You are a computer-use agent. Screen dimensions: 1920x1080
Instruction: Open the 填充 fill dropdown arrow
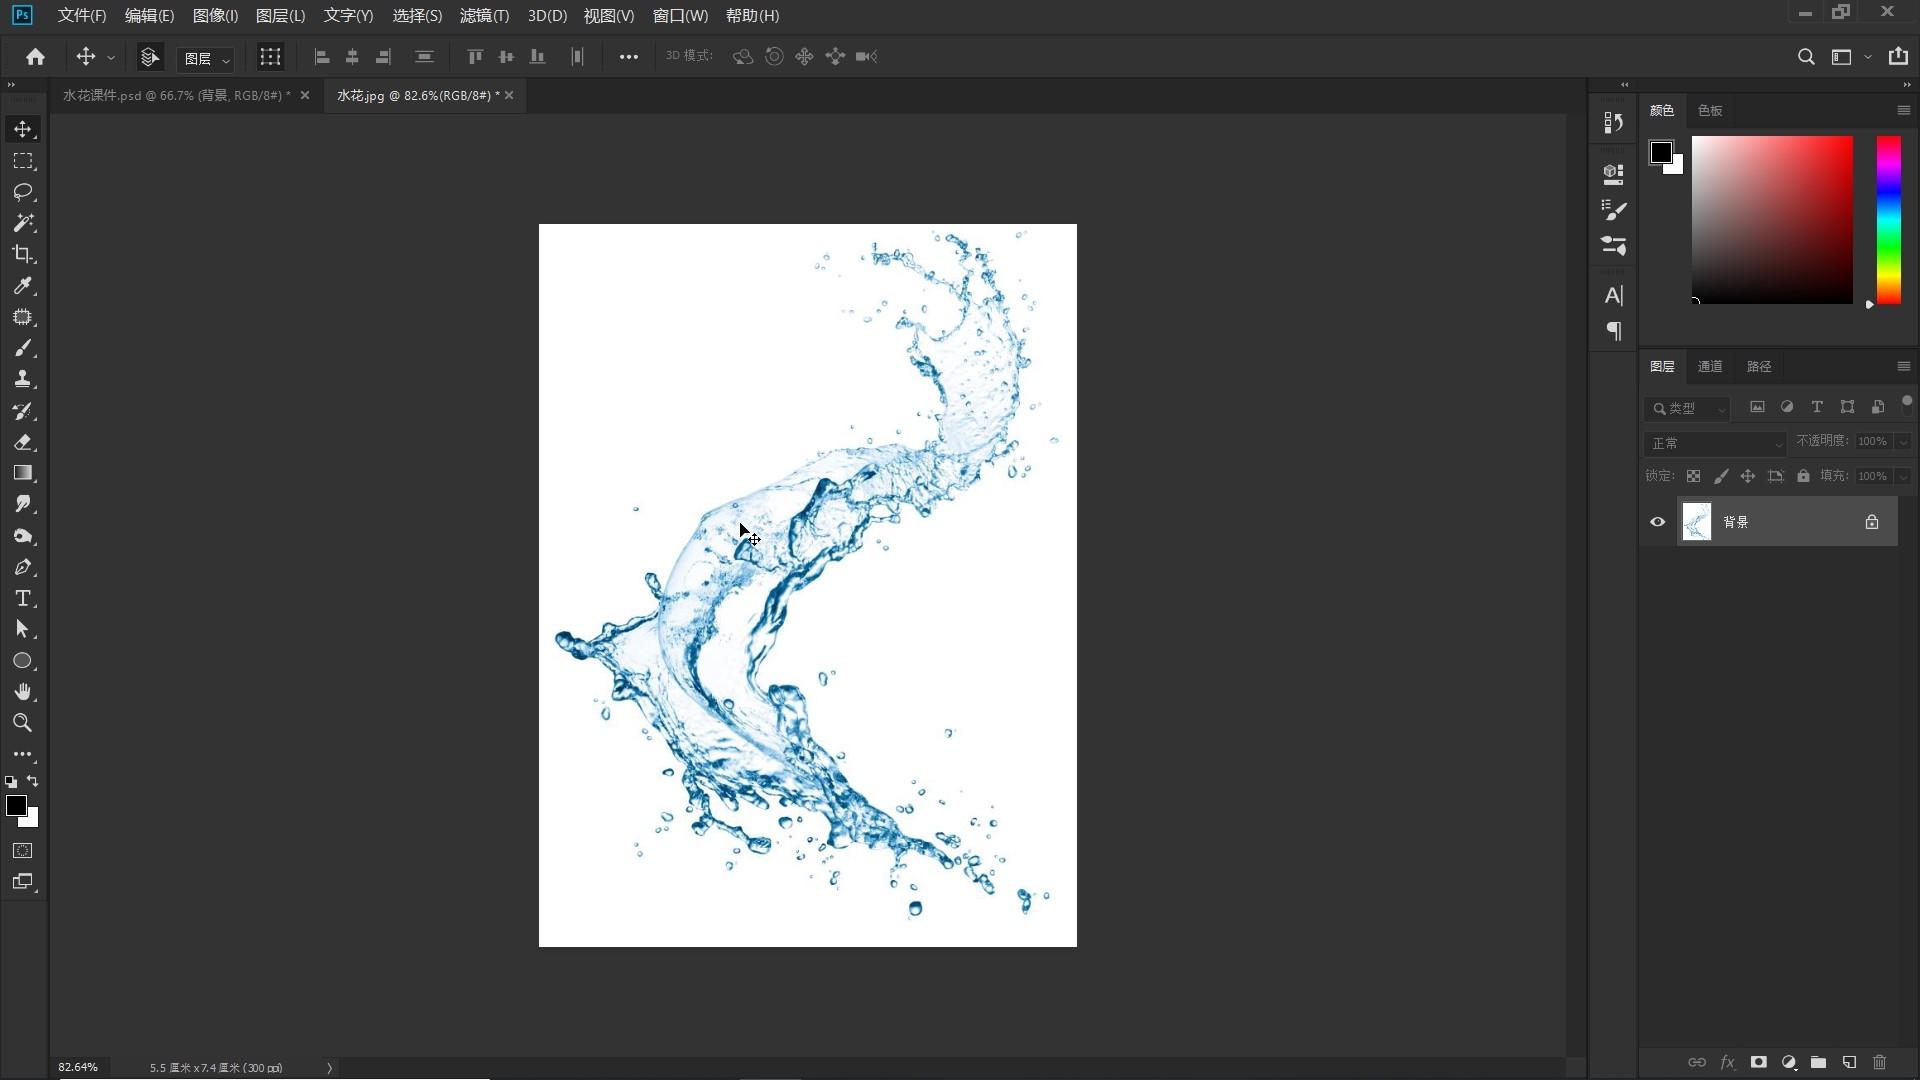1903,477
